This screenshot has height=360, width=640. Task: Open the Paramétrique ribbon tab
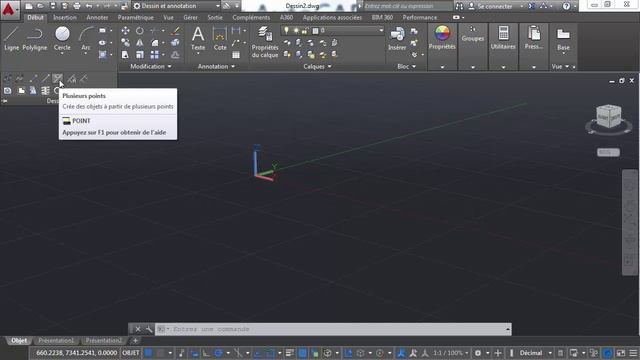[x=136, y=18]
